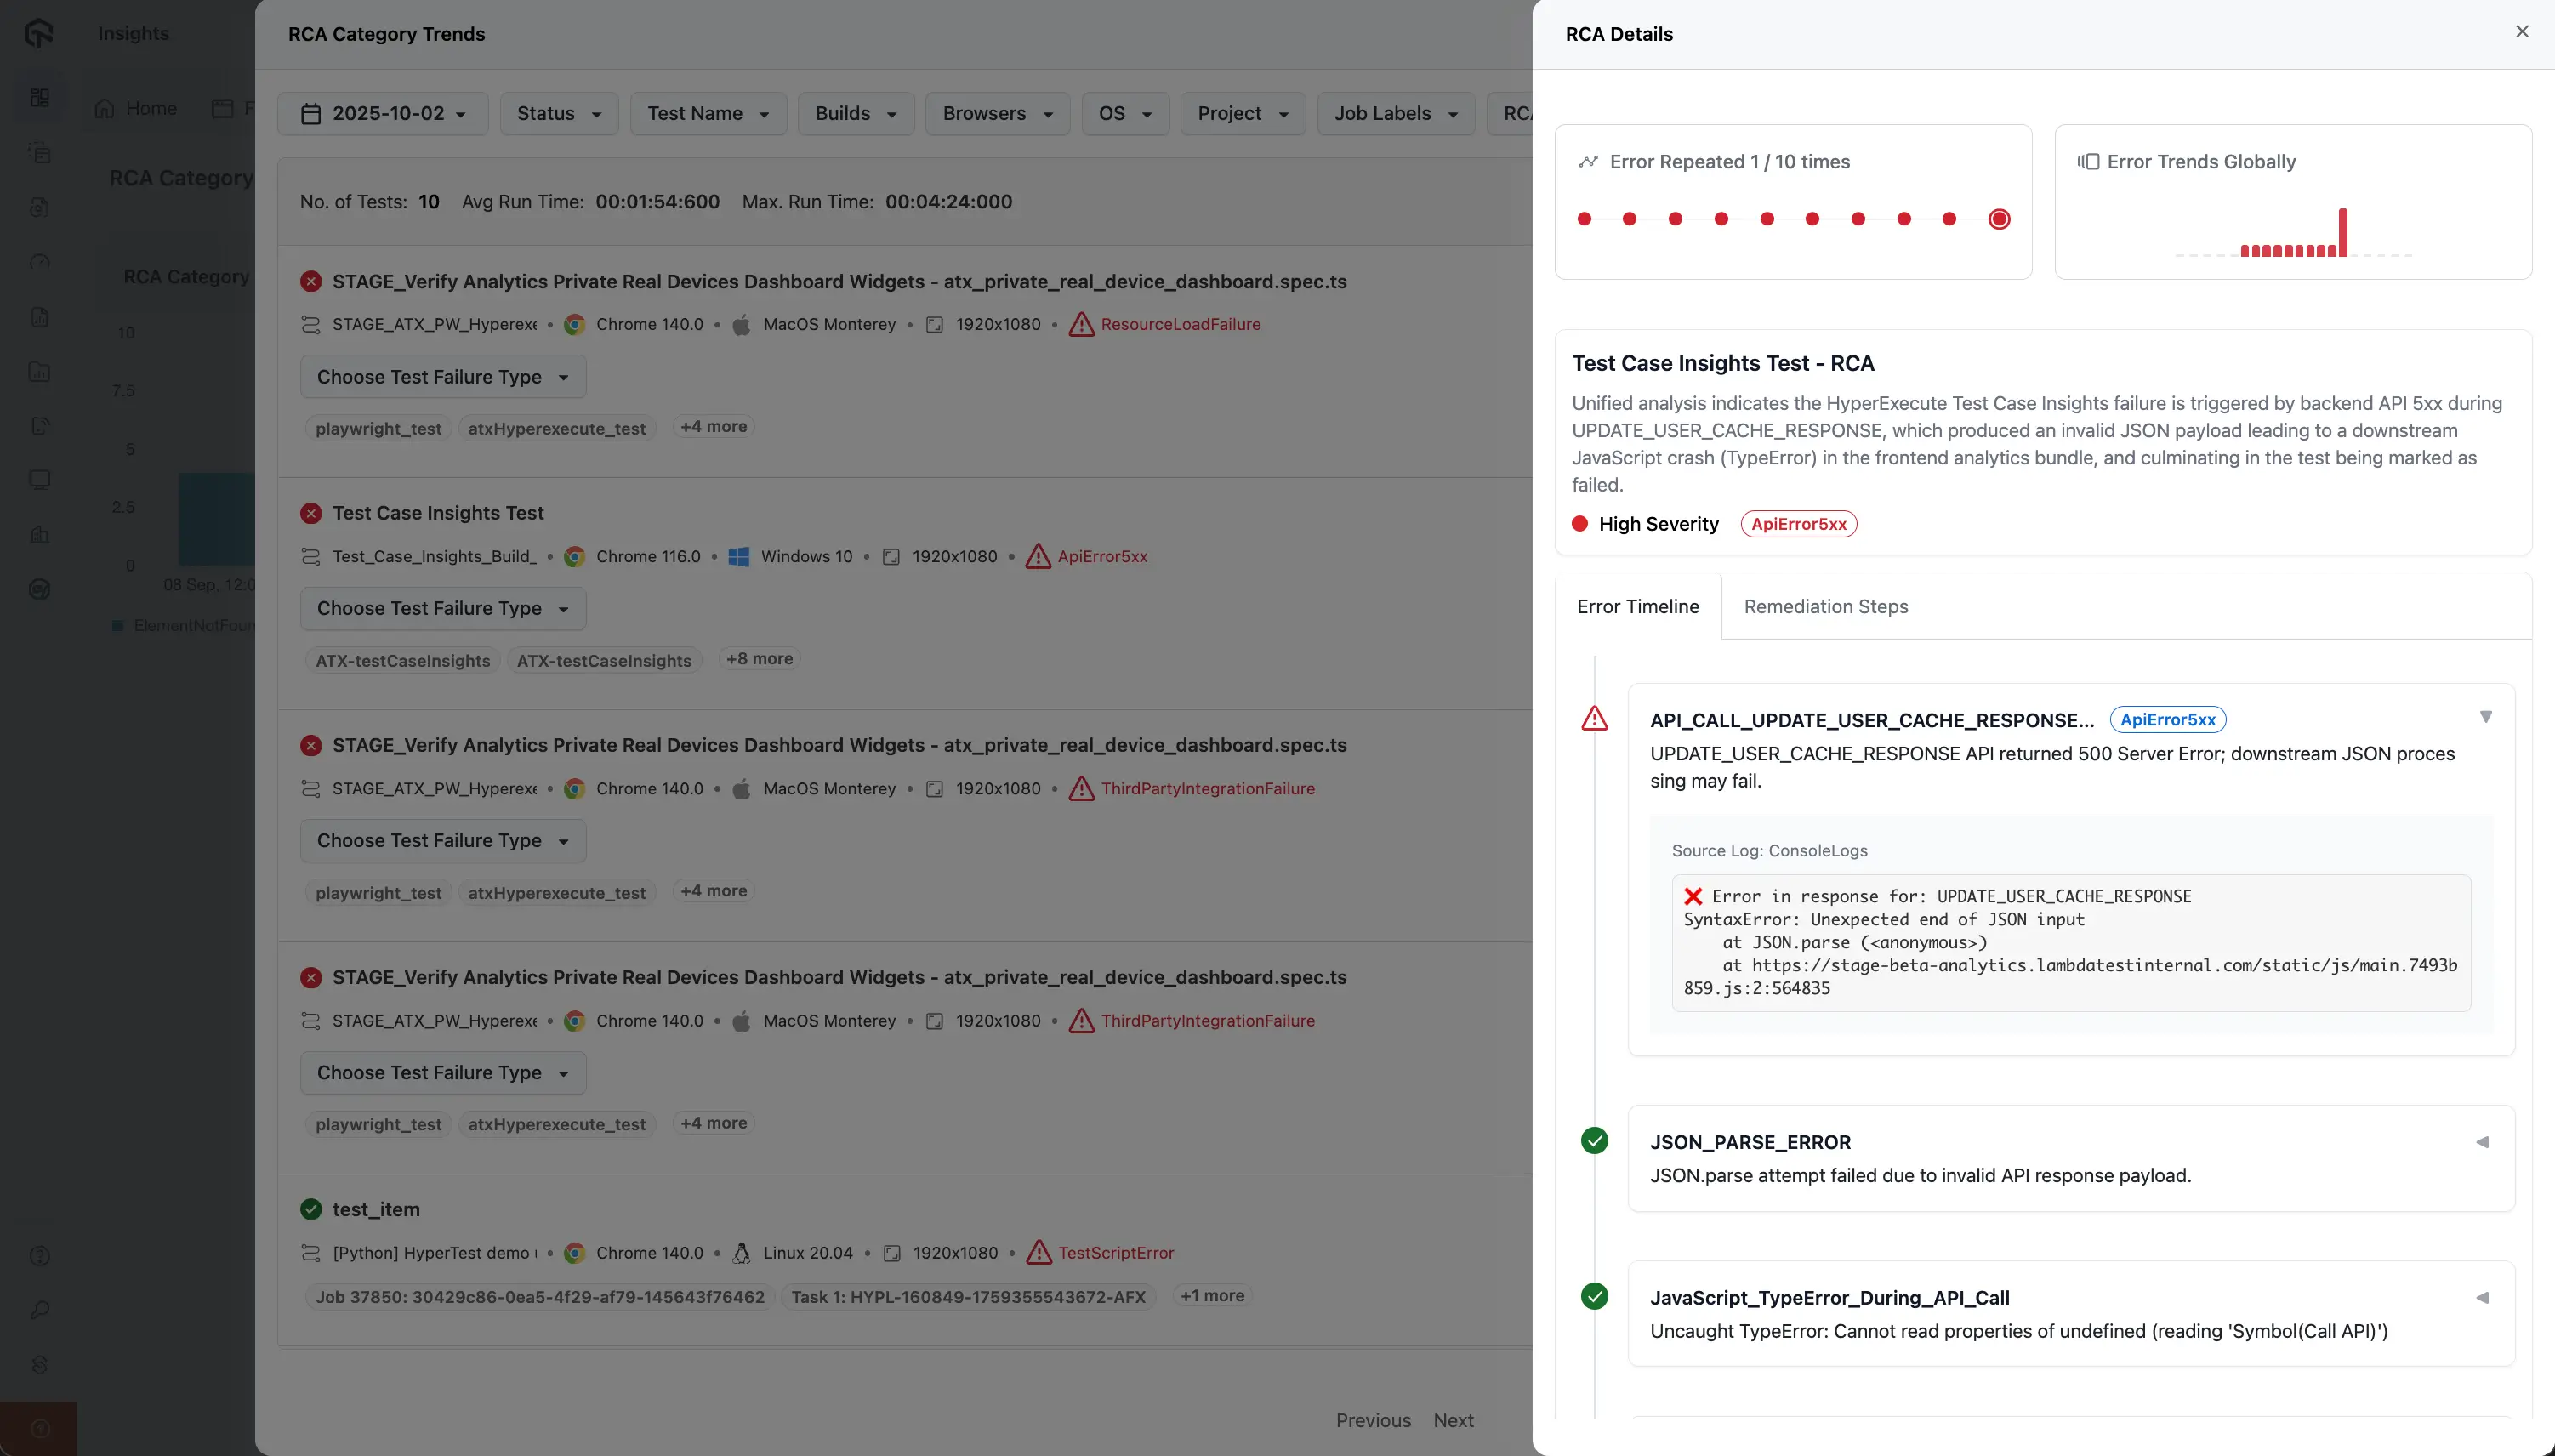
Task: Close the RCA Details panel
Action: tap(2521, 32)
